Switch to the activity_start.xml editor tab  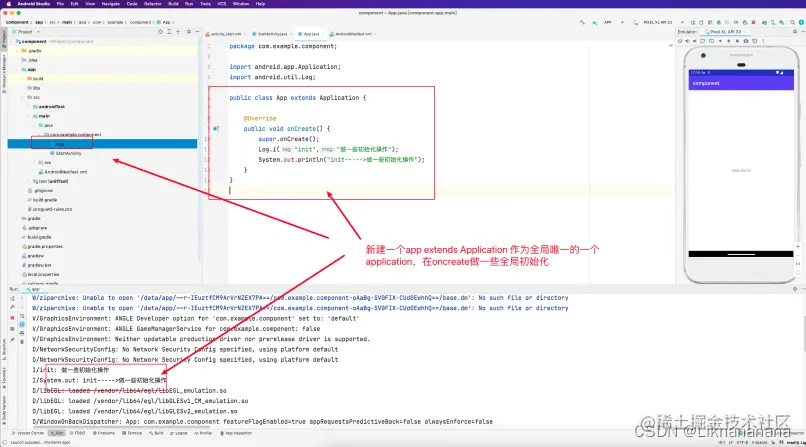[226, 34]
